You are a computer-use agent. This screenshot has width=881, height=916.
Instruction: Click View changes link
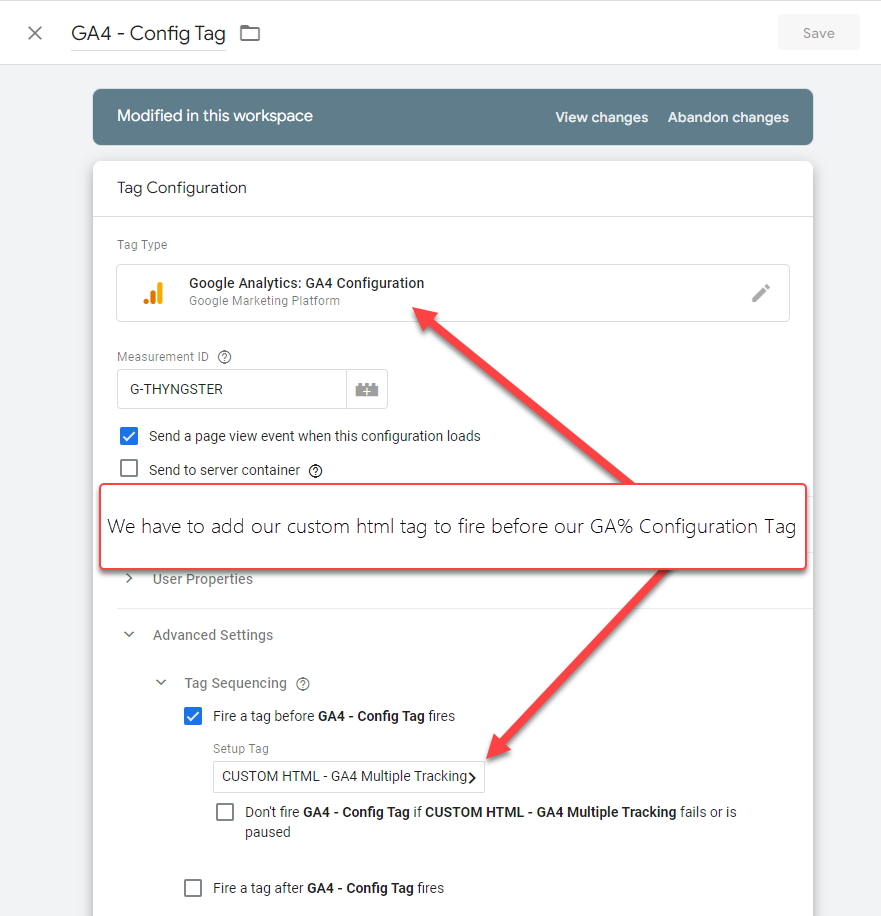tap(601, 117)
